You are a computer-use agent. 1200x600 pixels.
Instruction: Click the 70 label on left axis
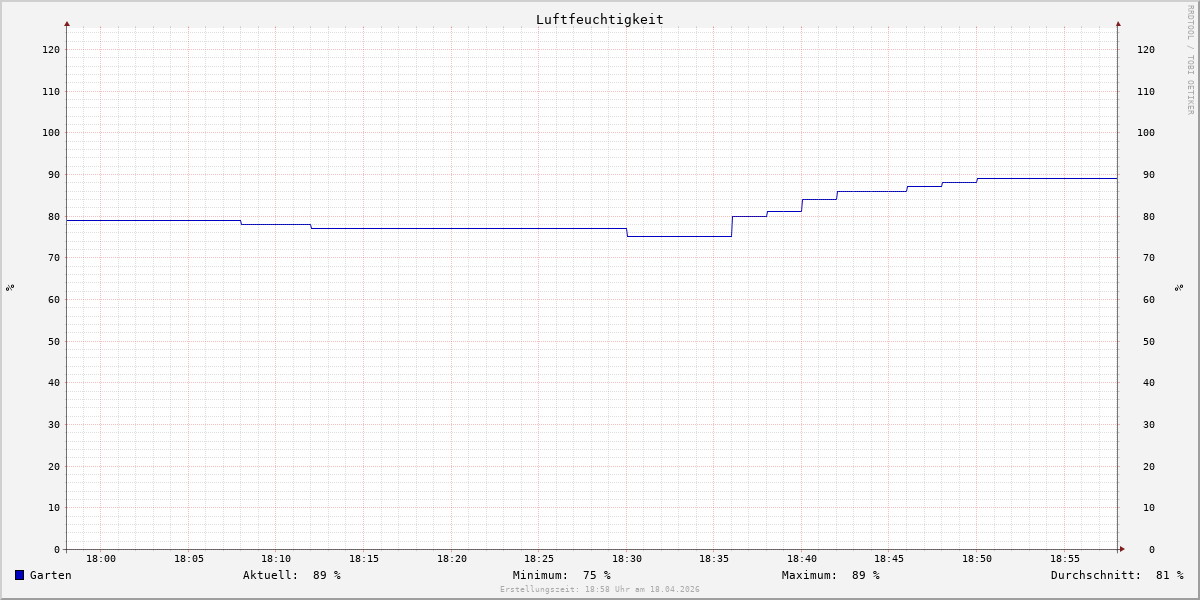[x=54, y=258]
